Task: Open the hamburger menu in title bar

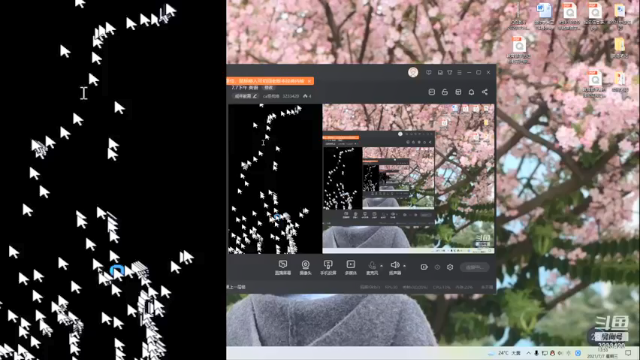Action: [x=459, y=73]
